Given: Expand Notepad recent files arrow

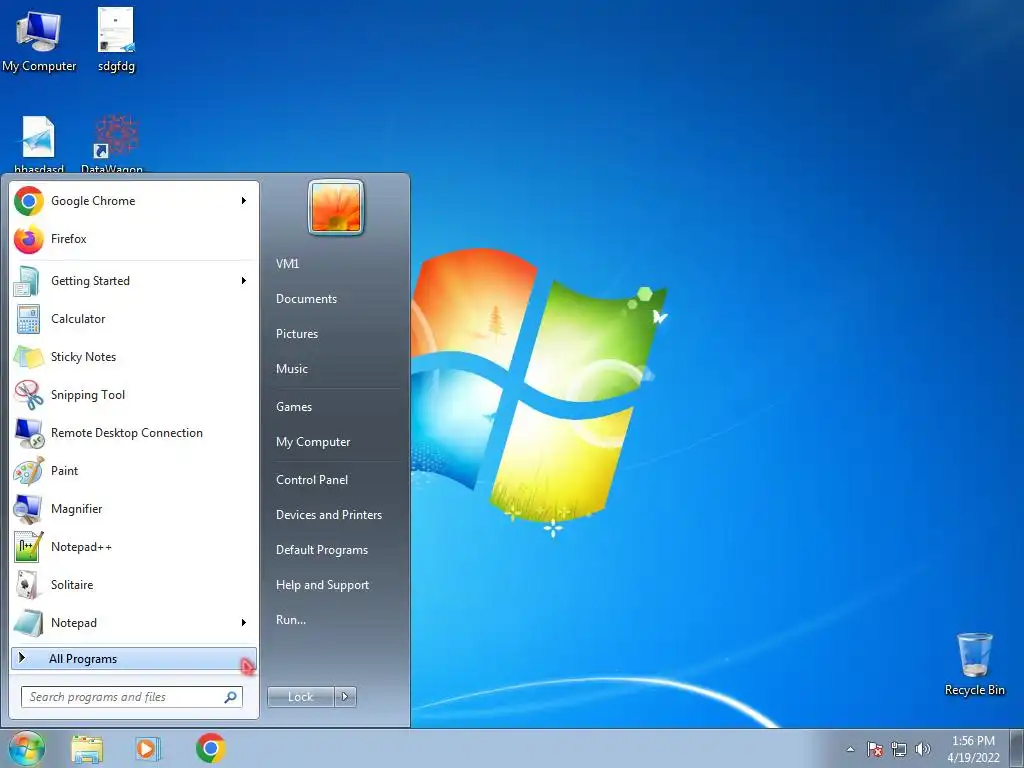Looking at the screenshot, I should (244, 622).
